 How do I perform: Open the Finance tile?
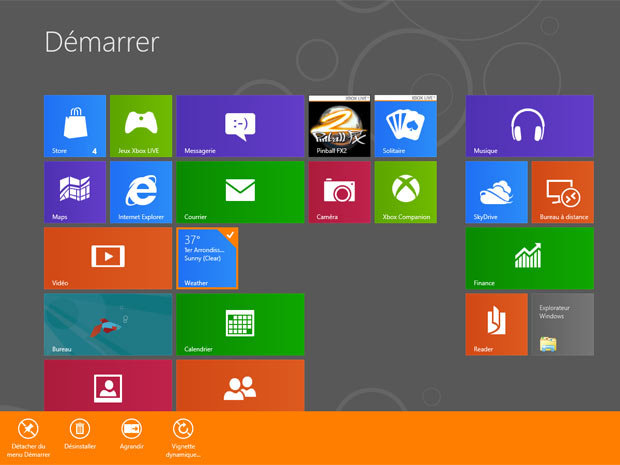[x=530, y=258]
